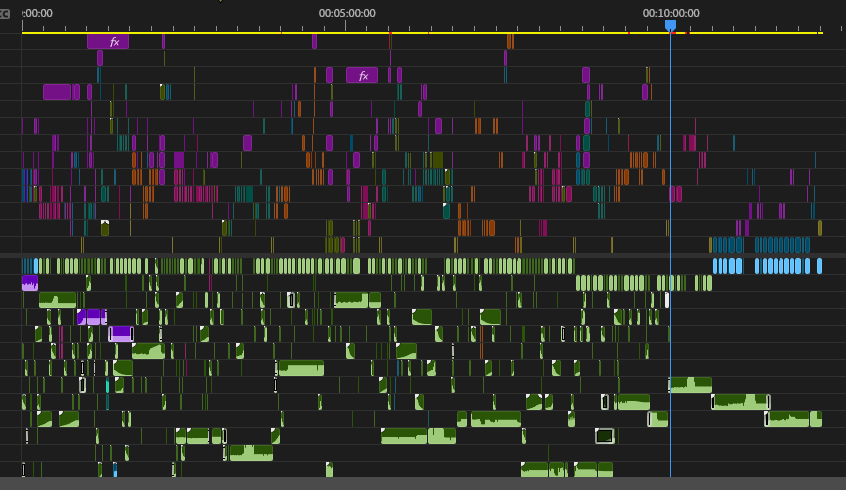Click the horizontal scrollbar below the timeline
The width and height of the screenshot is (846, 490).
(x=423, y=484)
